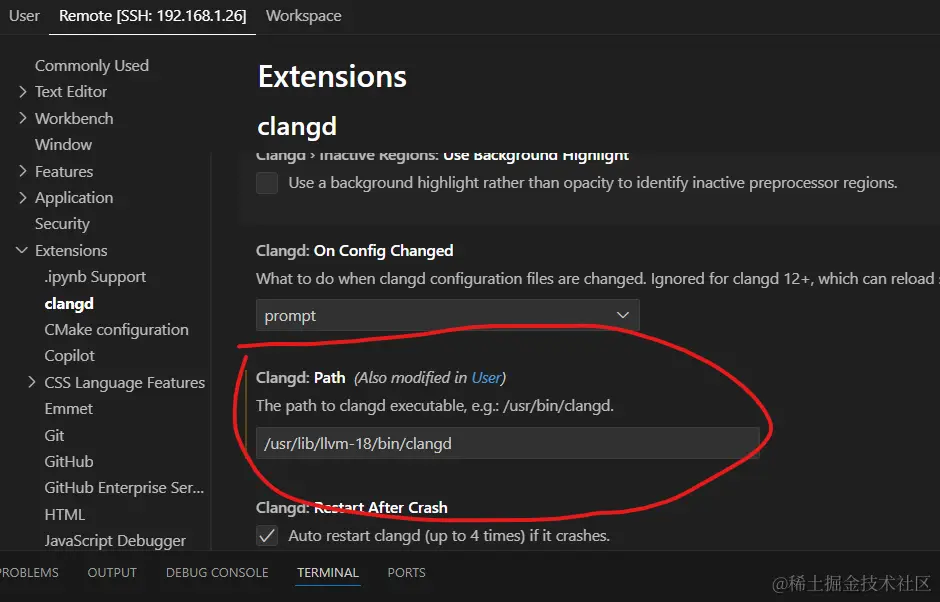Uncheck Auto restart clangd checkbox
This screenshot has height=602, width=940.
pyautogui.click(x=267, y=535)
